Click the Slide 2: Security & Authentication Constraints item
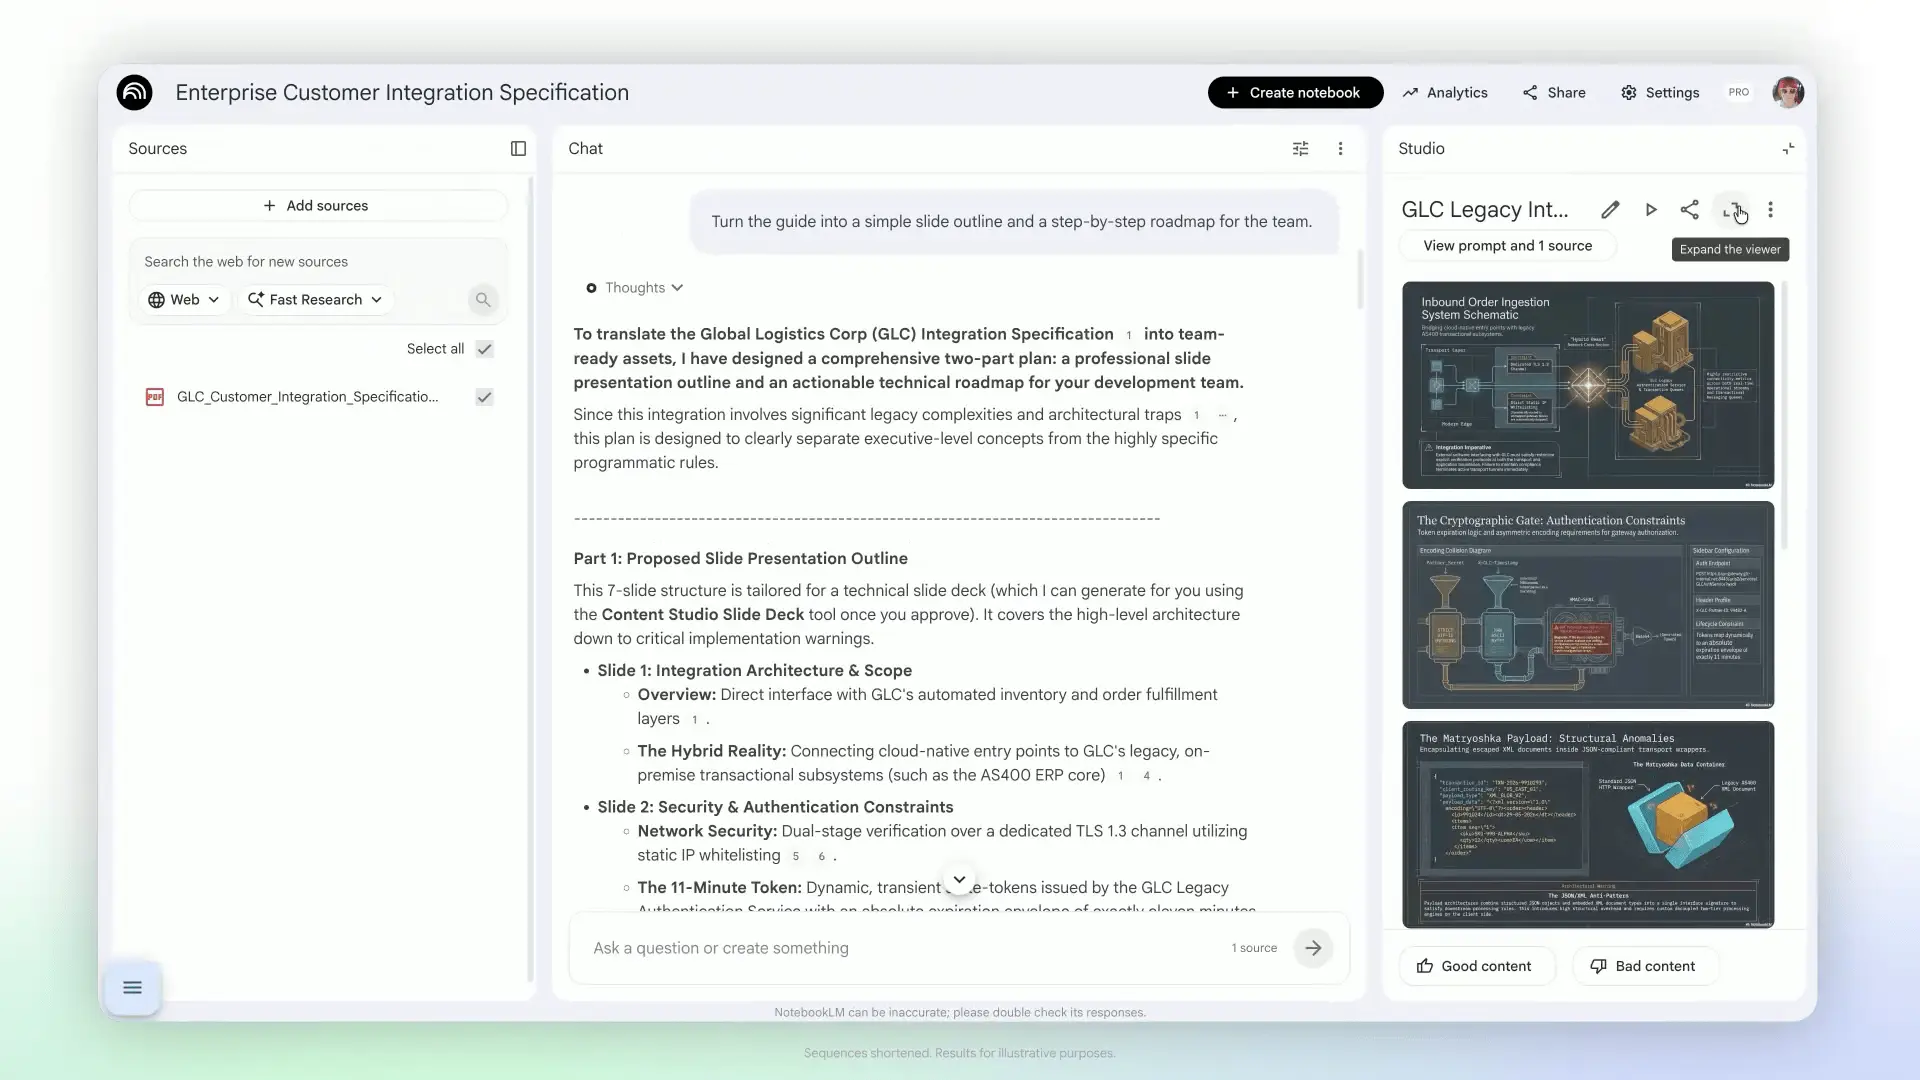This screenshot has width=1920, height=1080. point(775,807)
